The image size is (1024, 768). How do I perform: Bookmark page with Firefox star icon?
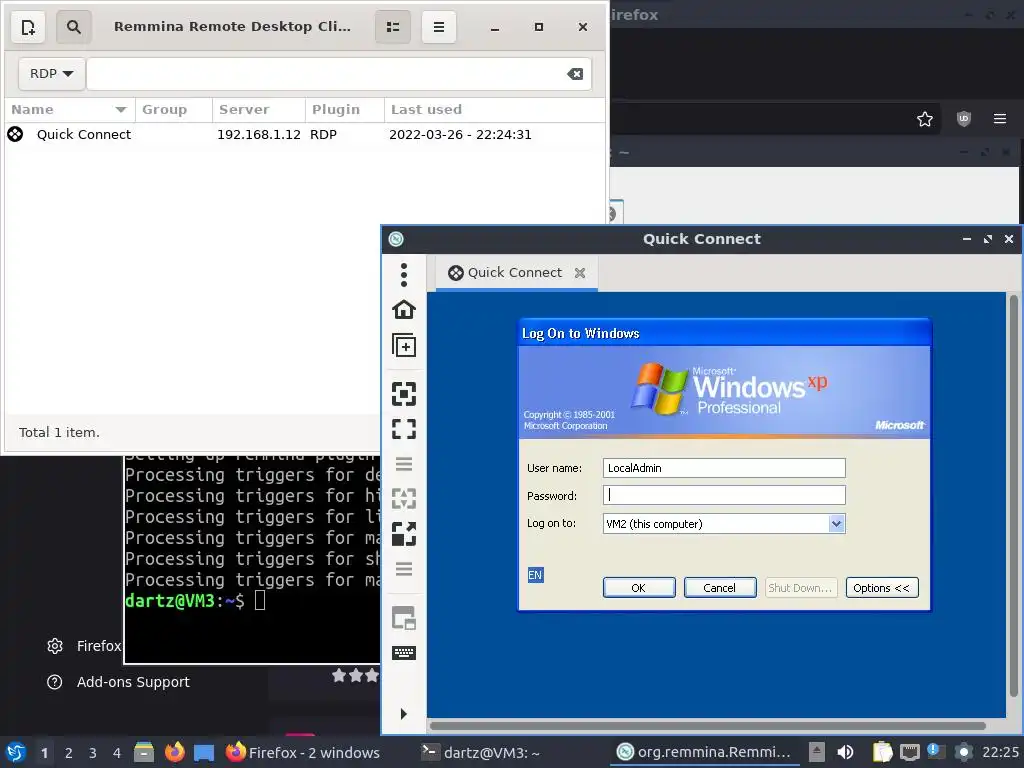[x=925, y=119]
